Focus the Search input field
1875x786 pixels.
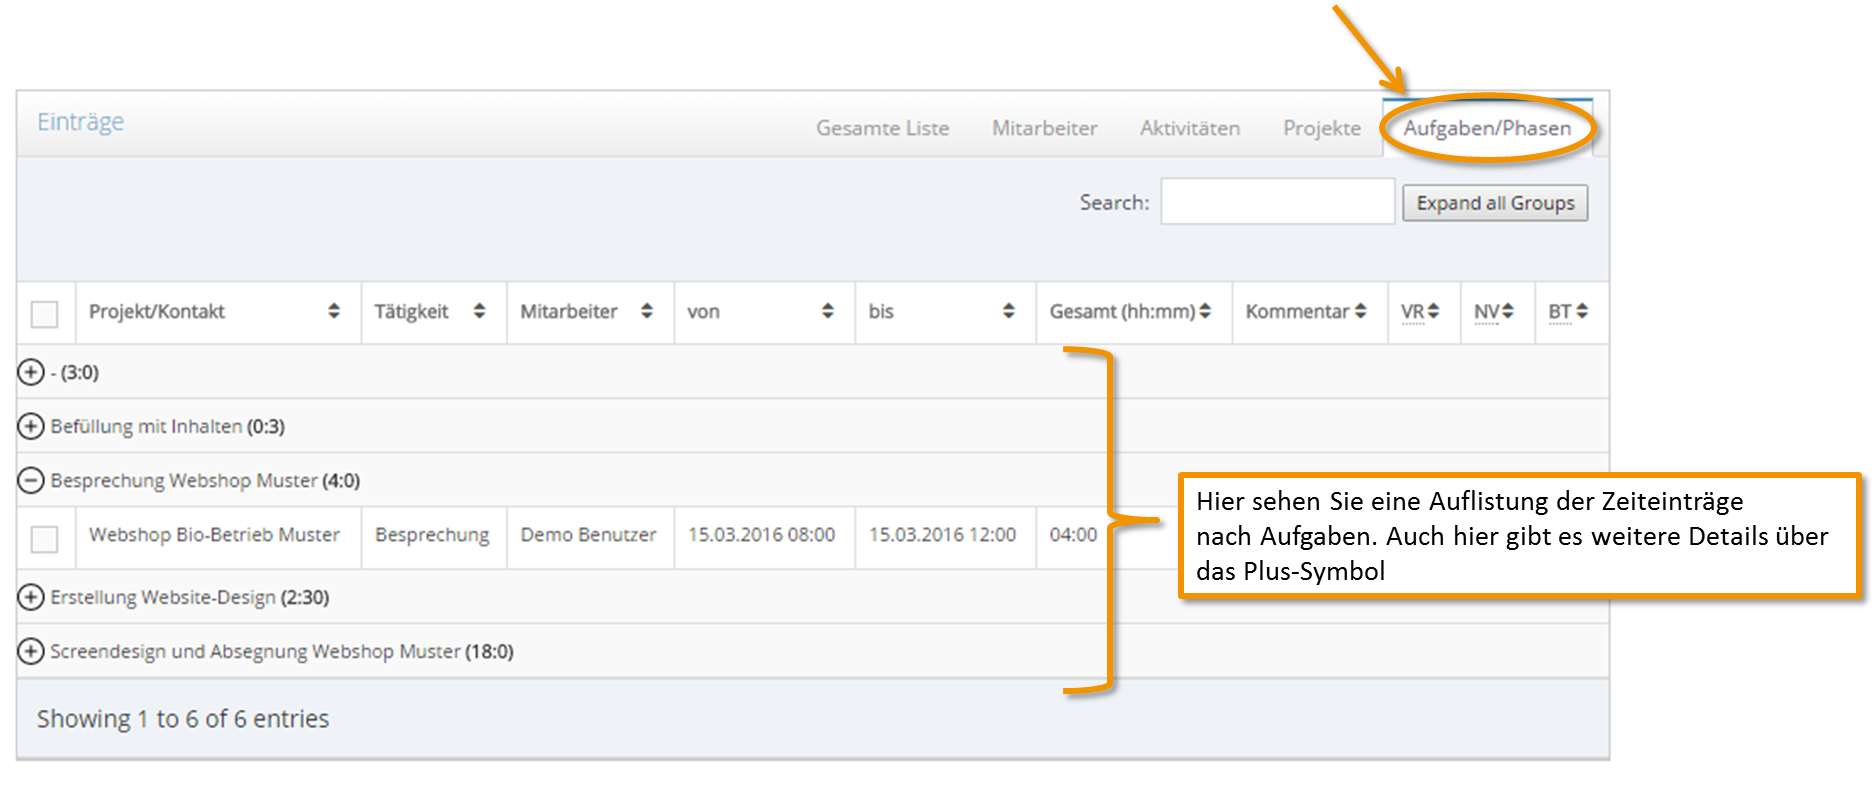tap(1277, 202)
